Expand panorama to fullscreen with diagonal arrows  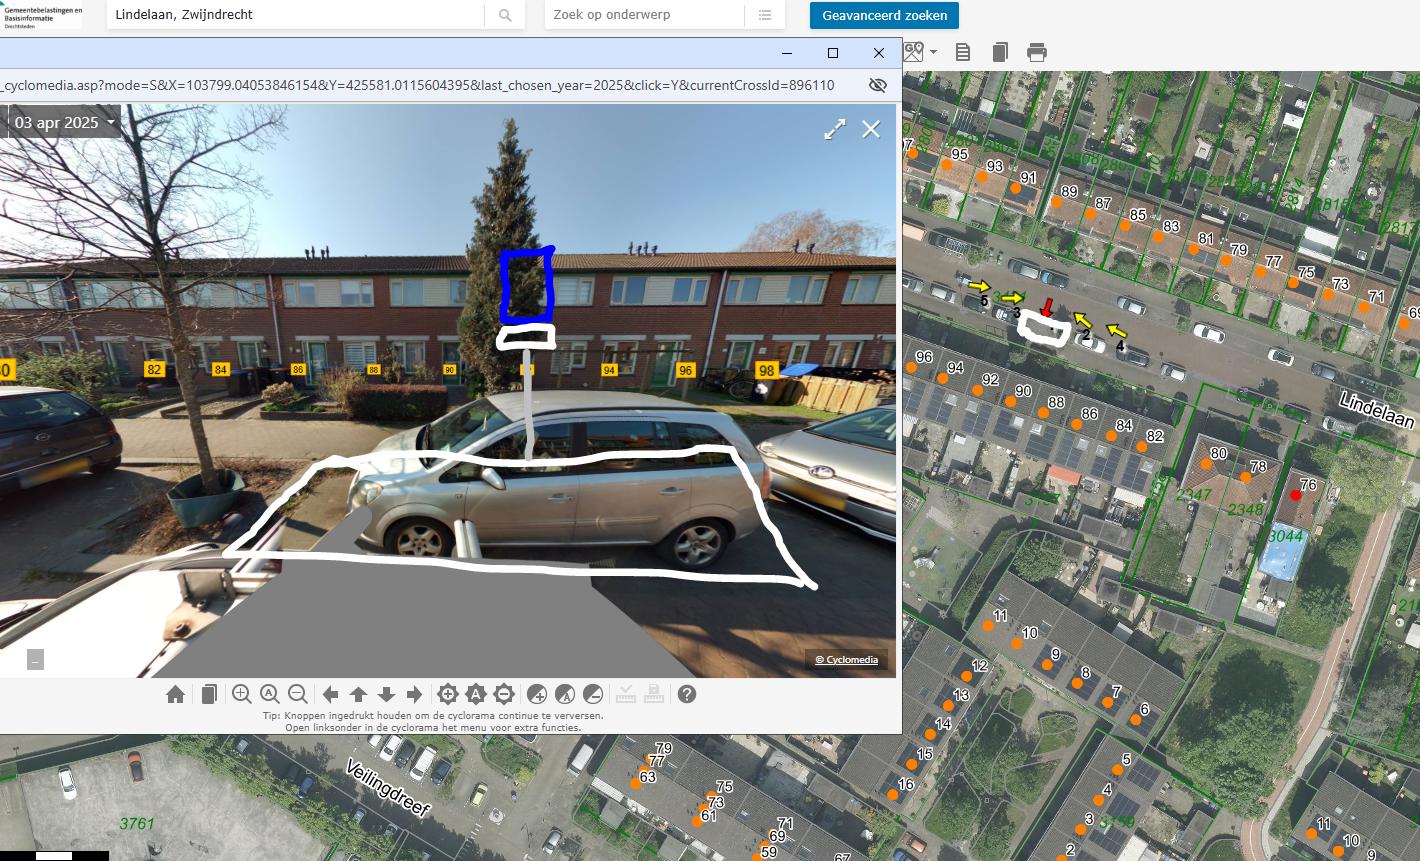(x=835, y=129)
